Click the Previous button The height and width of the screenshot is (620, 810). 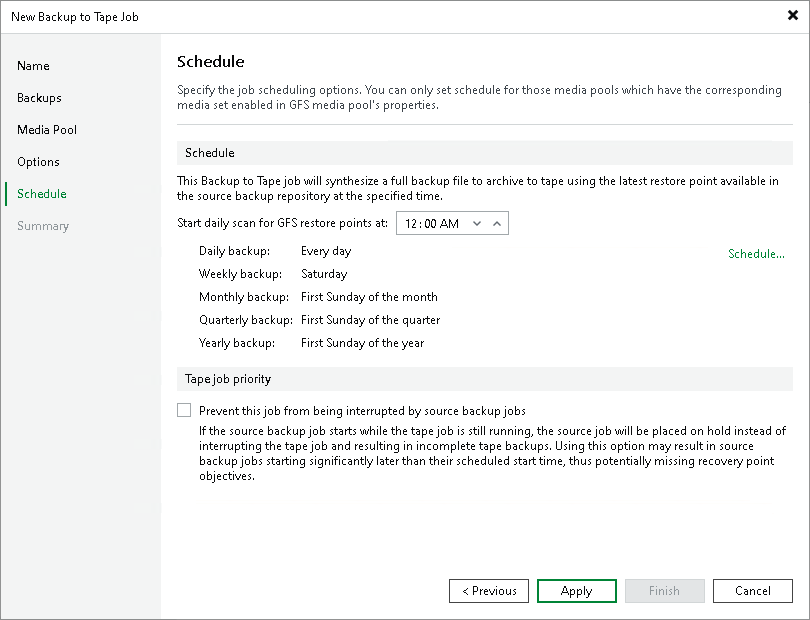coord(488,590)
